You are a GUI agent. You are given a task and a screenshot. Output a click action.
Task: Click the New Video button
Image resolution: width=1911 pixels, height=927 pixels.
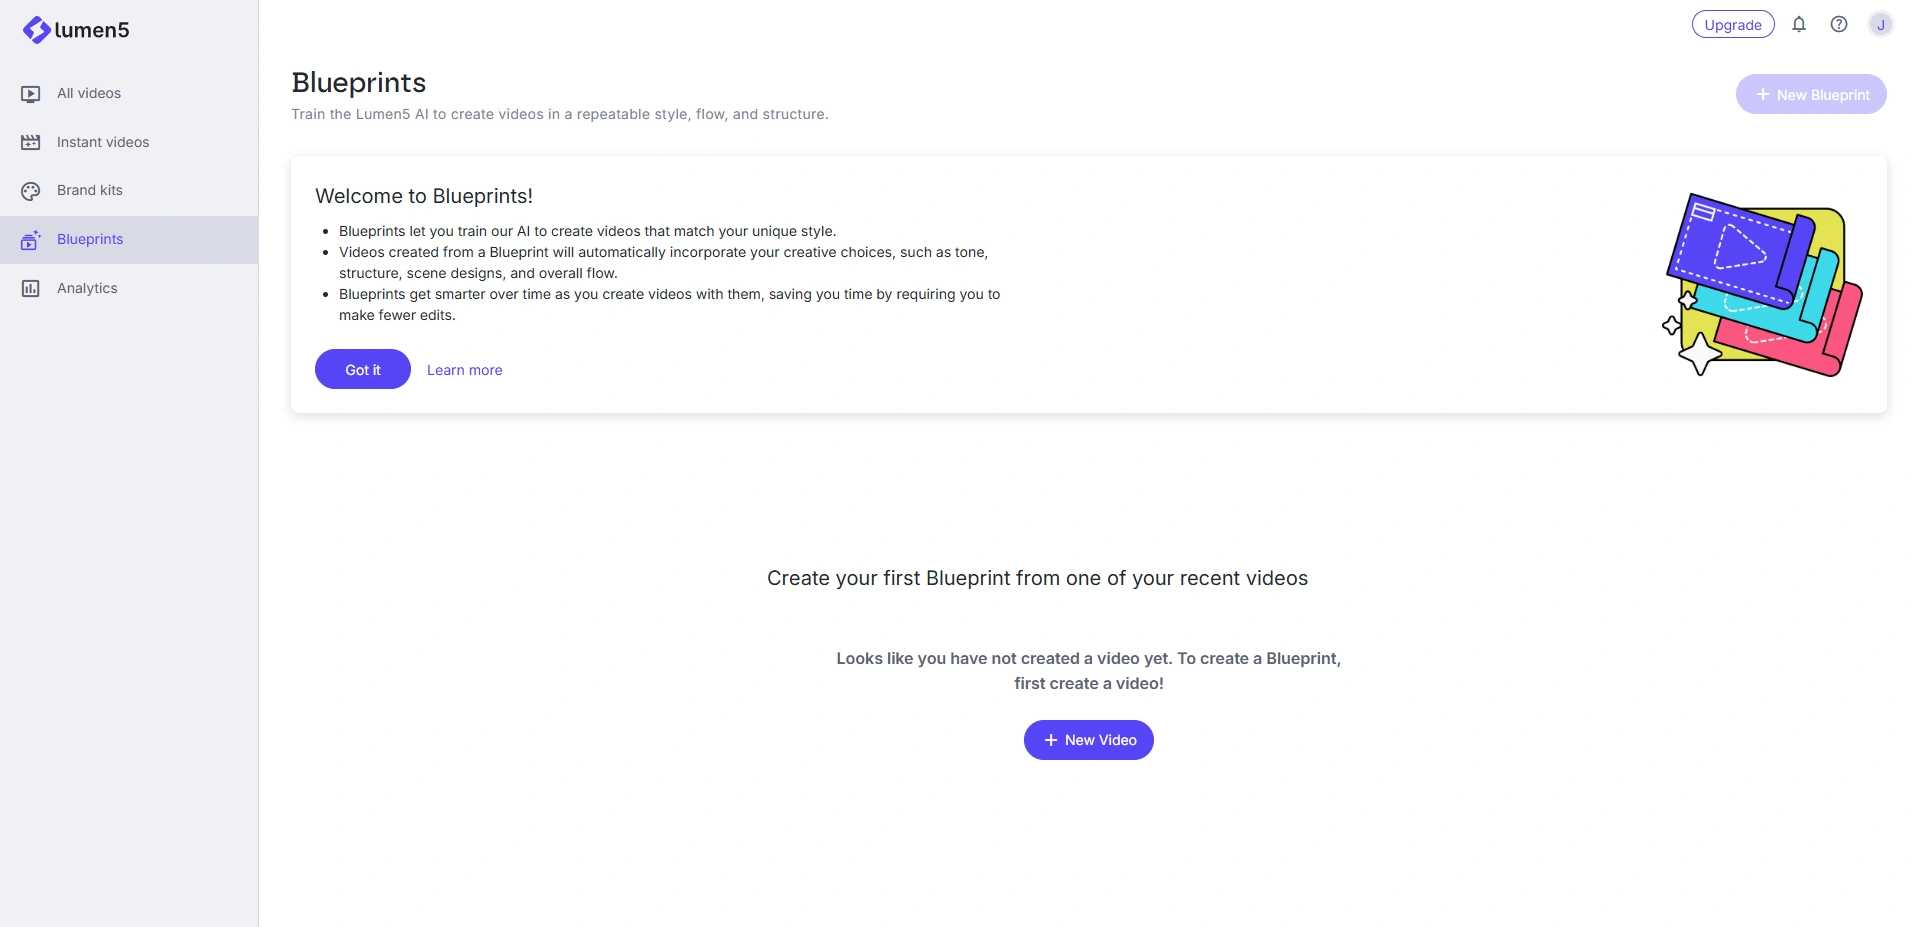point(1089,740)
